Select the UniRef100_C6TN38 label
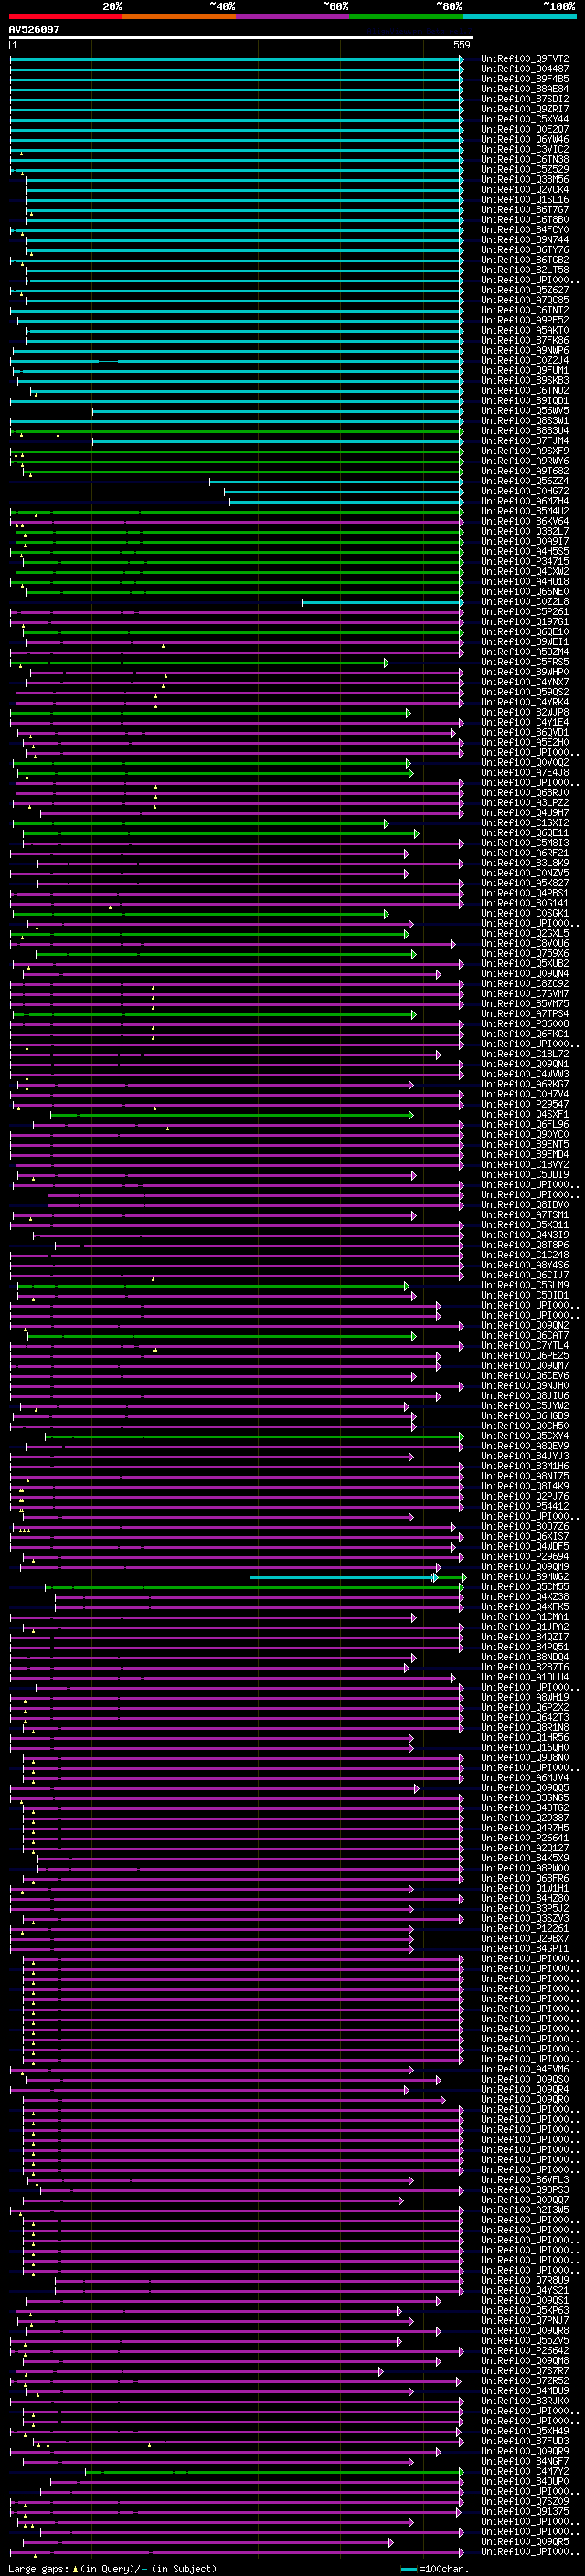 click(x=524, y=159)
